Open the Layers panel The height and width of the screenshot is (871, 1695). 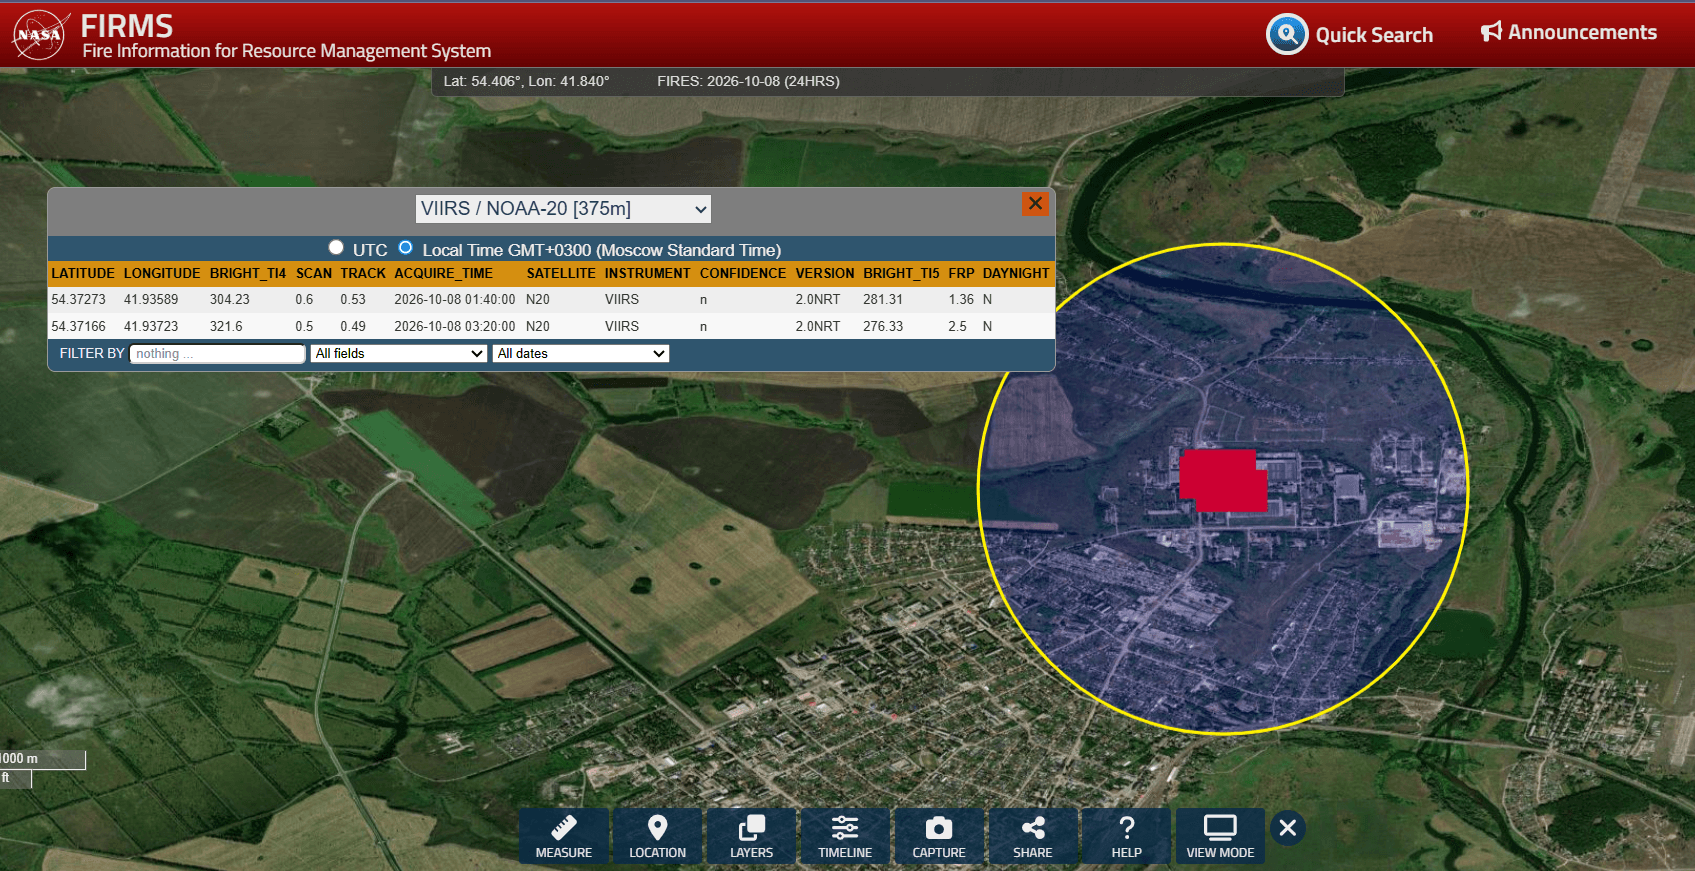pyautogui.click(x=751, y=836)
